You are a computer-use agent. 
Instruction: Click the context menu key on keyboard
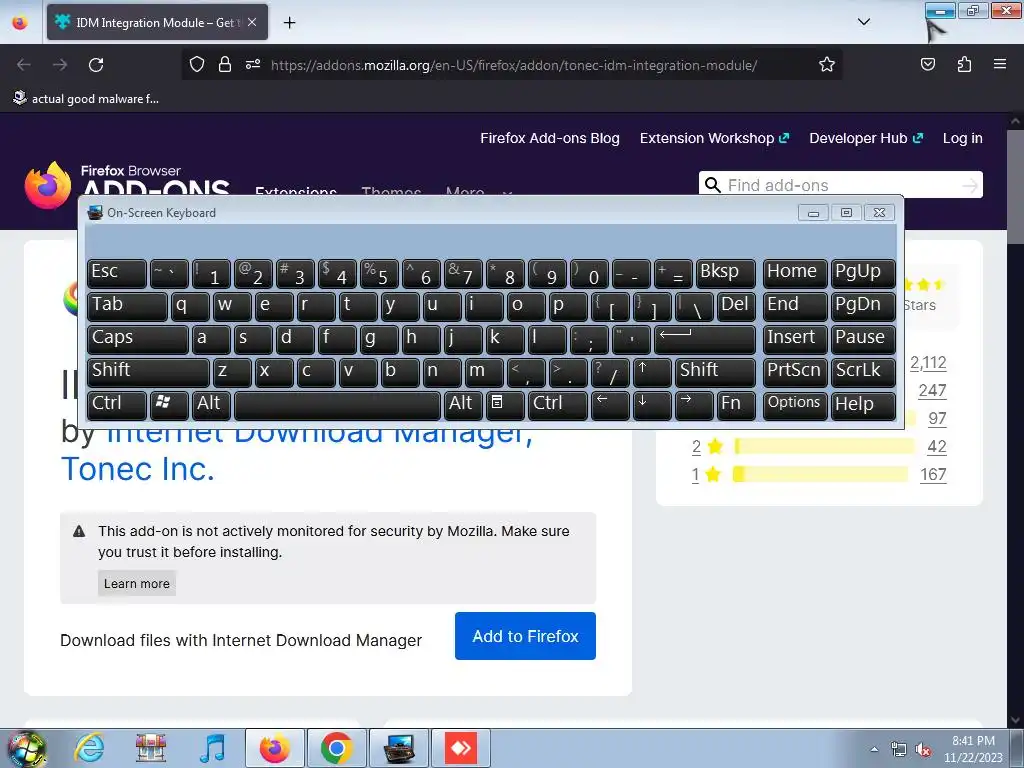coord(504,404)
